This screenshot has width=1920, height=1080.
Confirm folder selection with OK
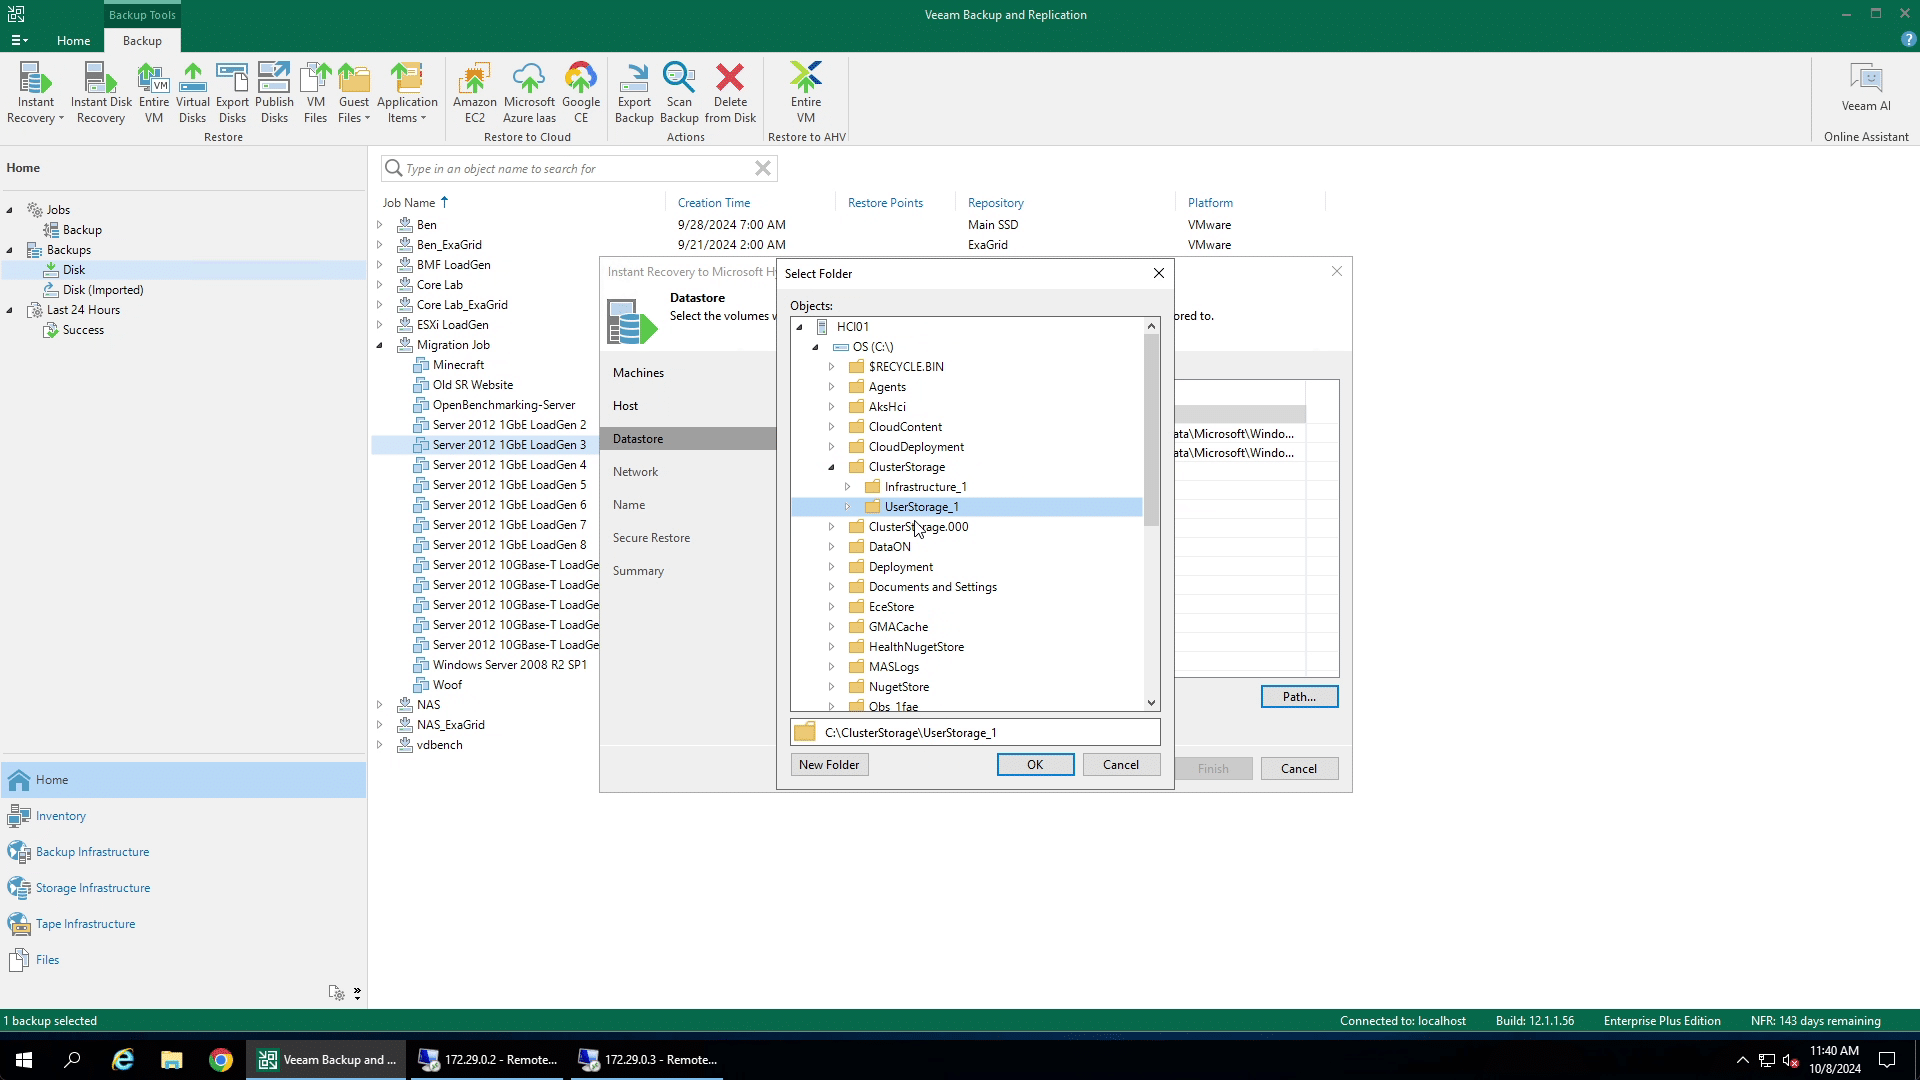(1035, 765)
